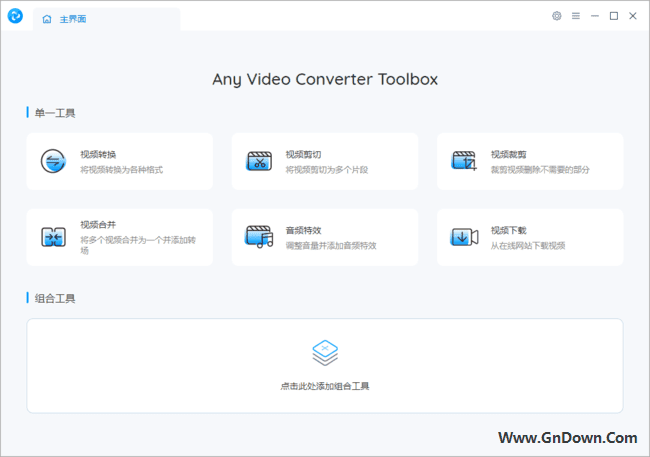Open the 视频转换 tool title
The image size is (650, 457).
tap(98, 155)
